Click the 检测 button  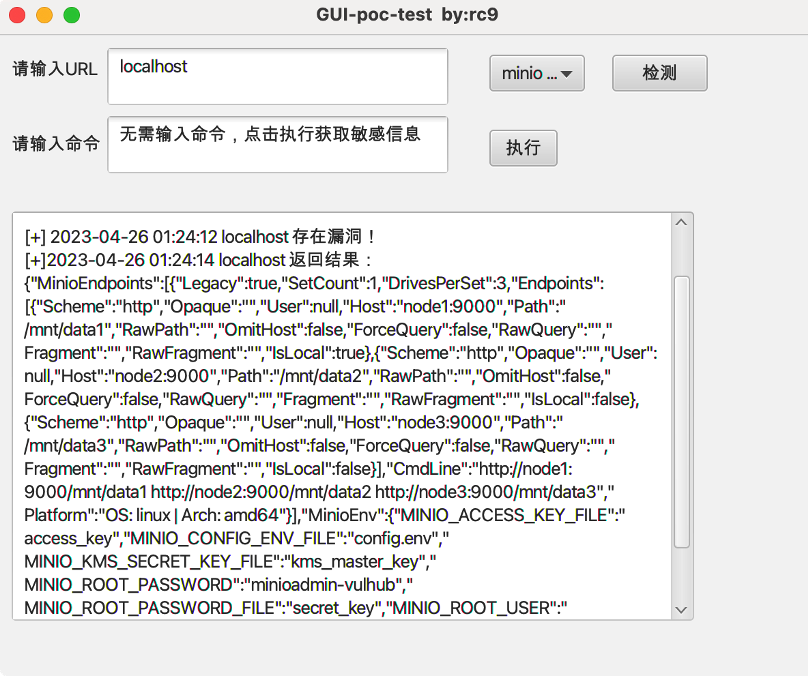click(660, 73)
